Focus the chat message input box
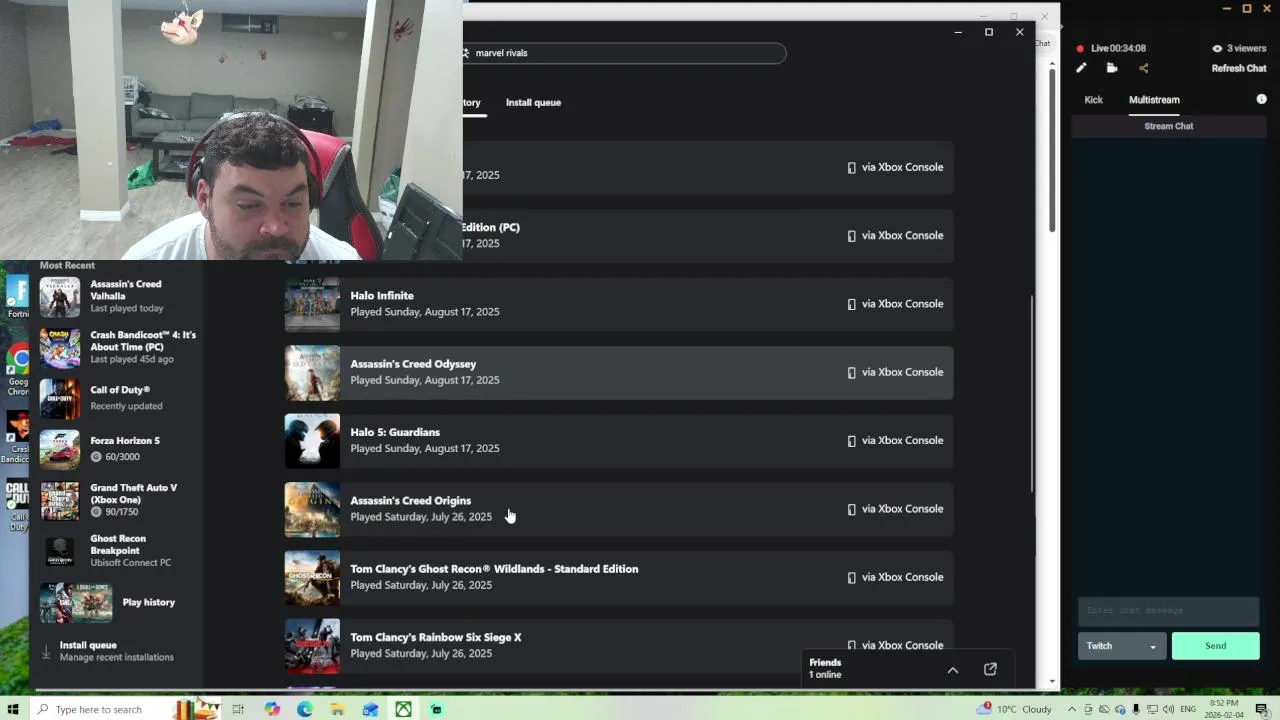 [1168, 610]
